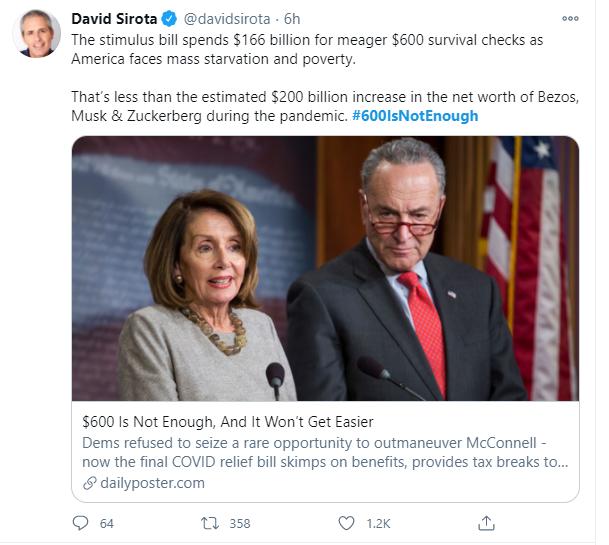Open the three-dot more options menu
The image size is (609, 545).
[x=570, y=19]
